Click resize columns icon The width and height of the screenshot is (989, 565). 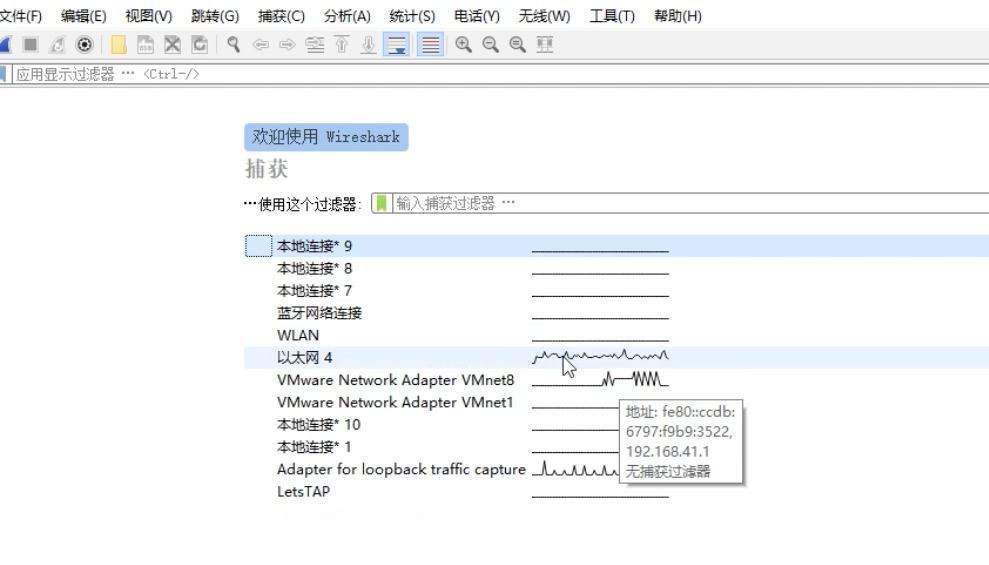tap(545, 45)
